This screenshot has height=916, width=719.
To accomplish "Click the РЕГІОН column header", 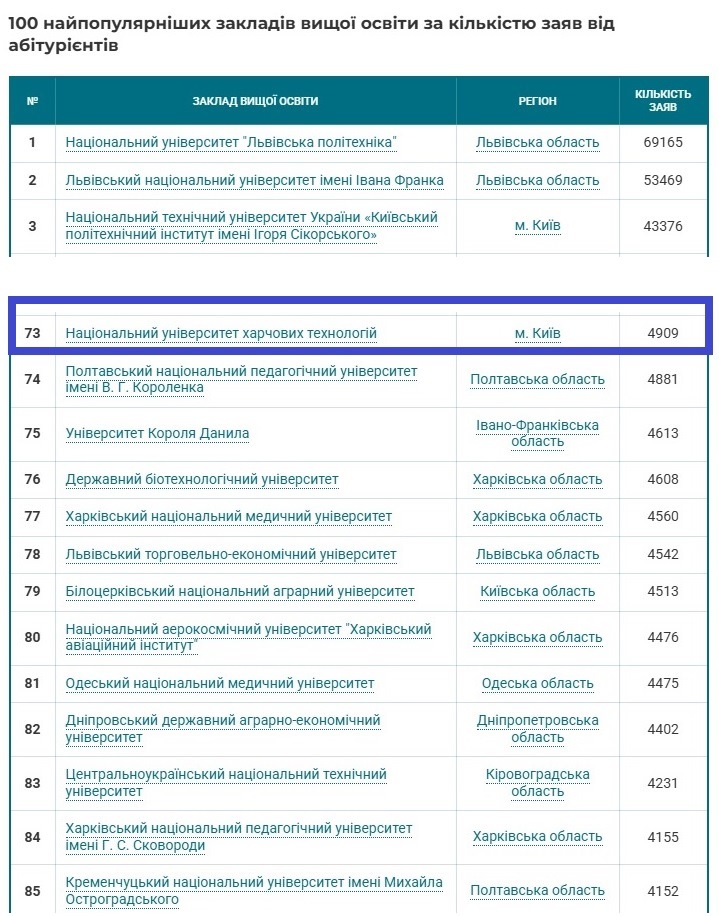I will tap(537, 101).
